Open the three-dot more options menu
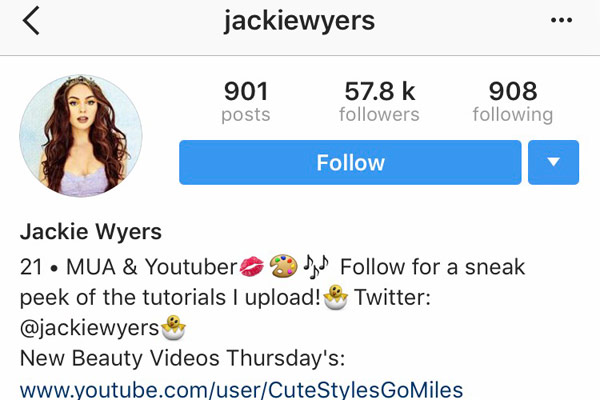The width and height of the screenshot is (600, 400). [561, 20]
